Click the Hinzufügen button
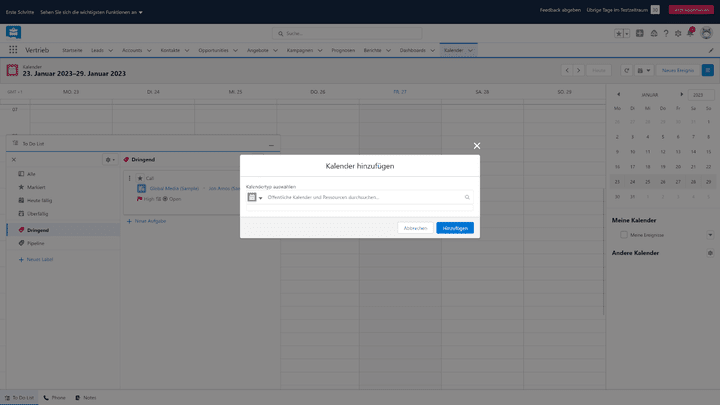 pyautogui.click(x=455, y=228)
